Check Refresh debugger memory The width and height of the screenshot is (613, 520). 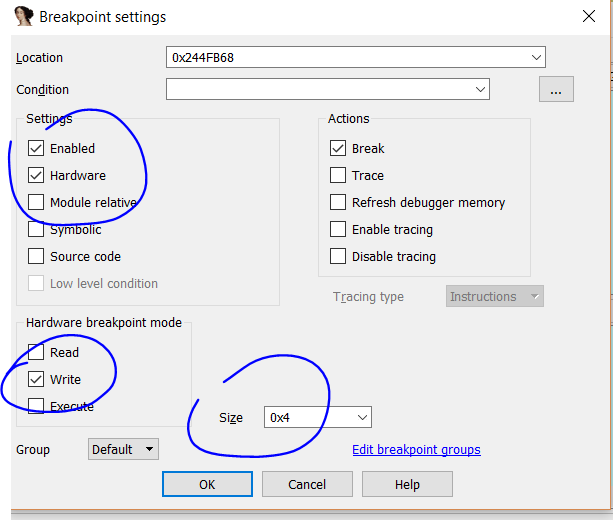(x=339, y=203)
